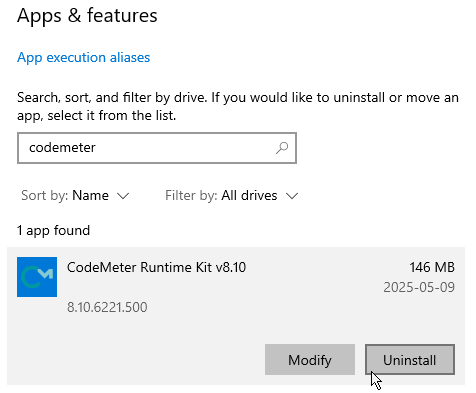Open the Sort by Name dropdown
The width and height of the screenshot is (476, 393).
coord(75,195)
